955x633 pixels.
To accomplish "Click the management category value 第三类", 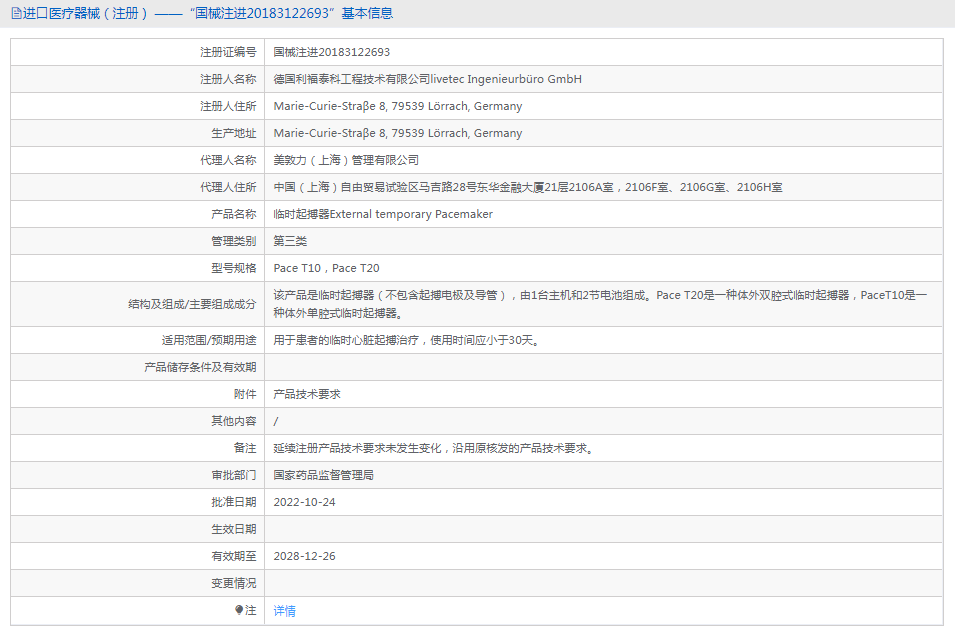I will pyautogui.click(x=290, y=241).
